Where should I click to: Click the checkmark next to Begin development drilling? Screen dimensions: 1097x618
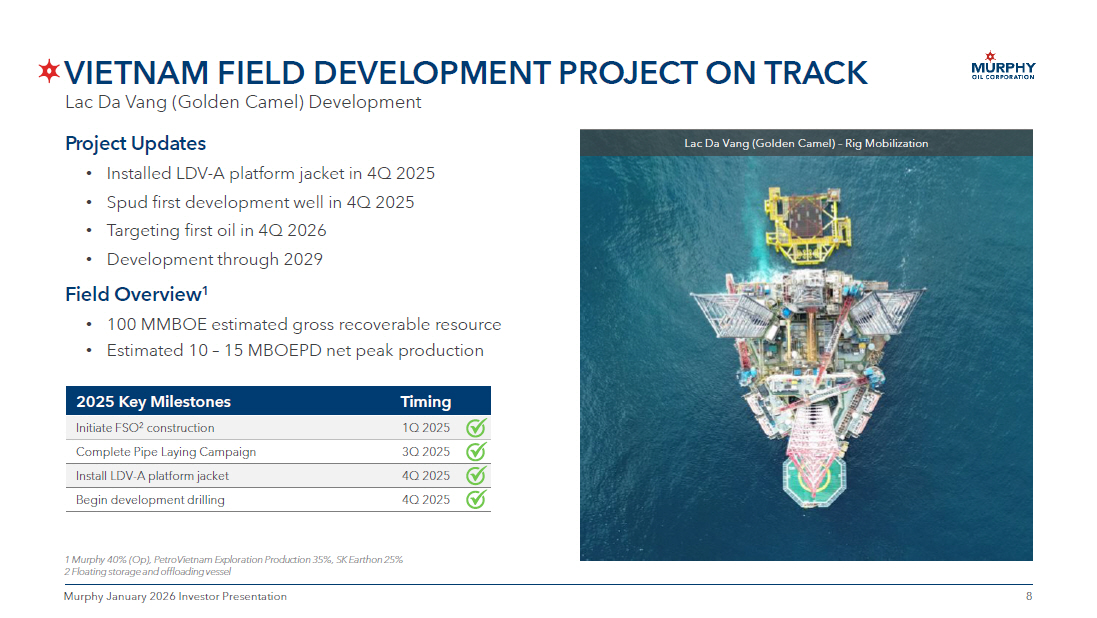(476, 499)
